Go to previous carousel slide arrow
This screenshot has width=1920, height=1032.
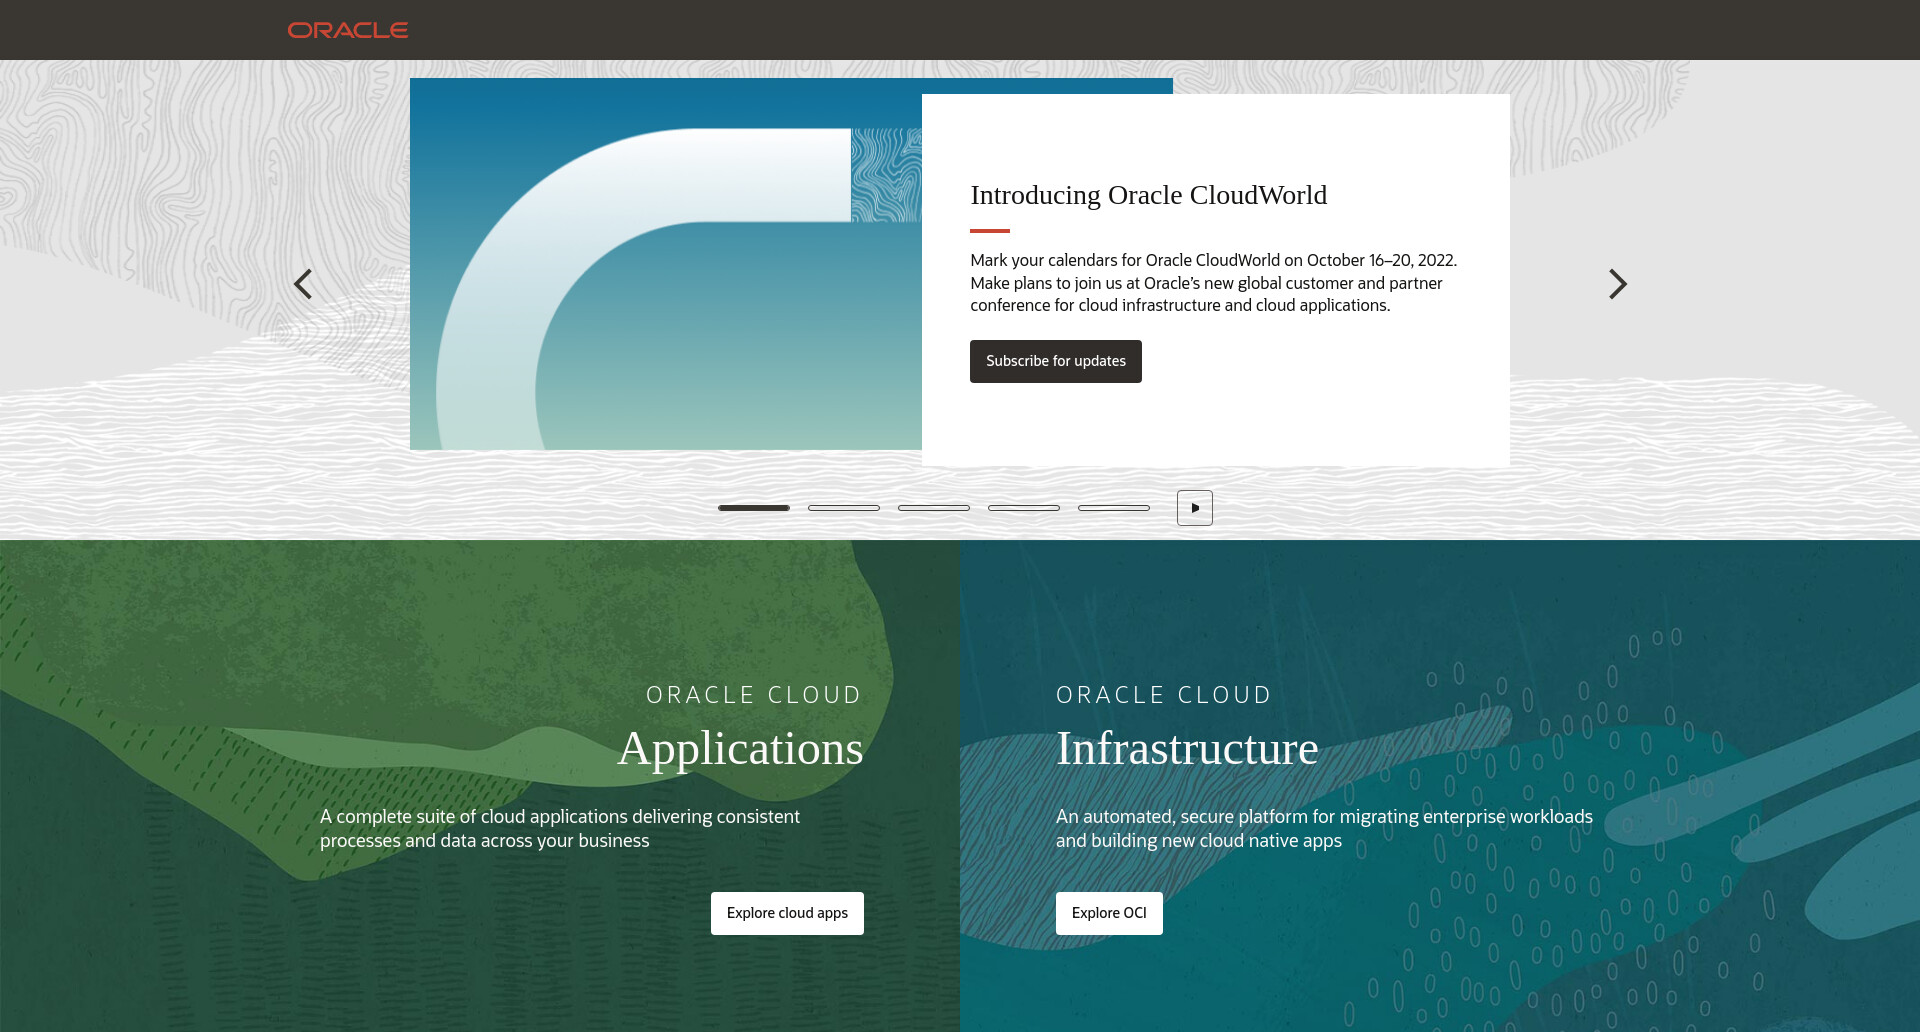click(303, 284)
